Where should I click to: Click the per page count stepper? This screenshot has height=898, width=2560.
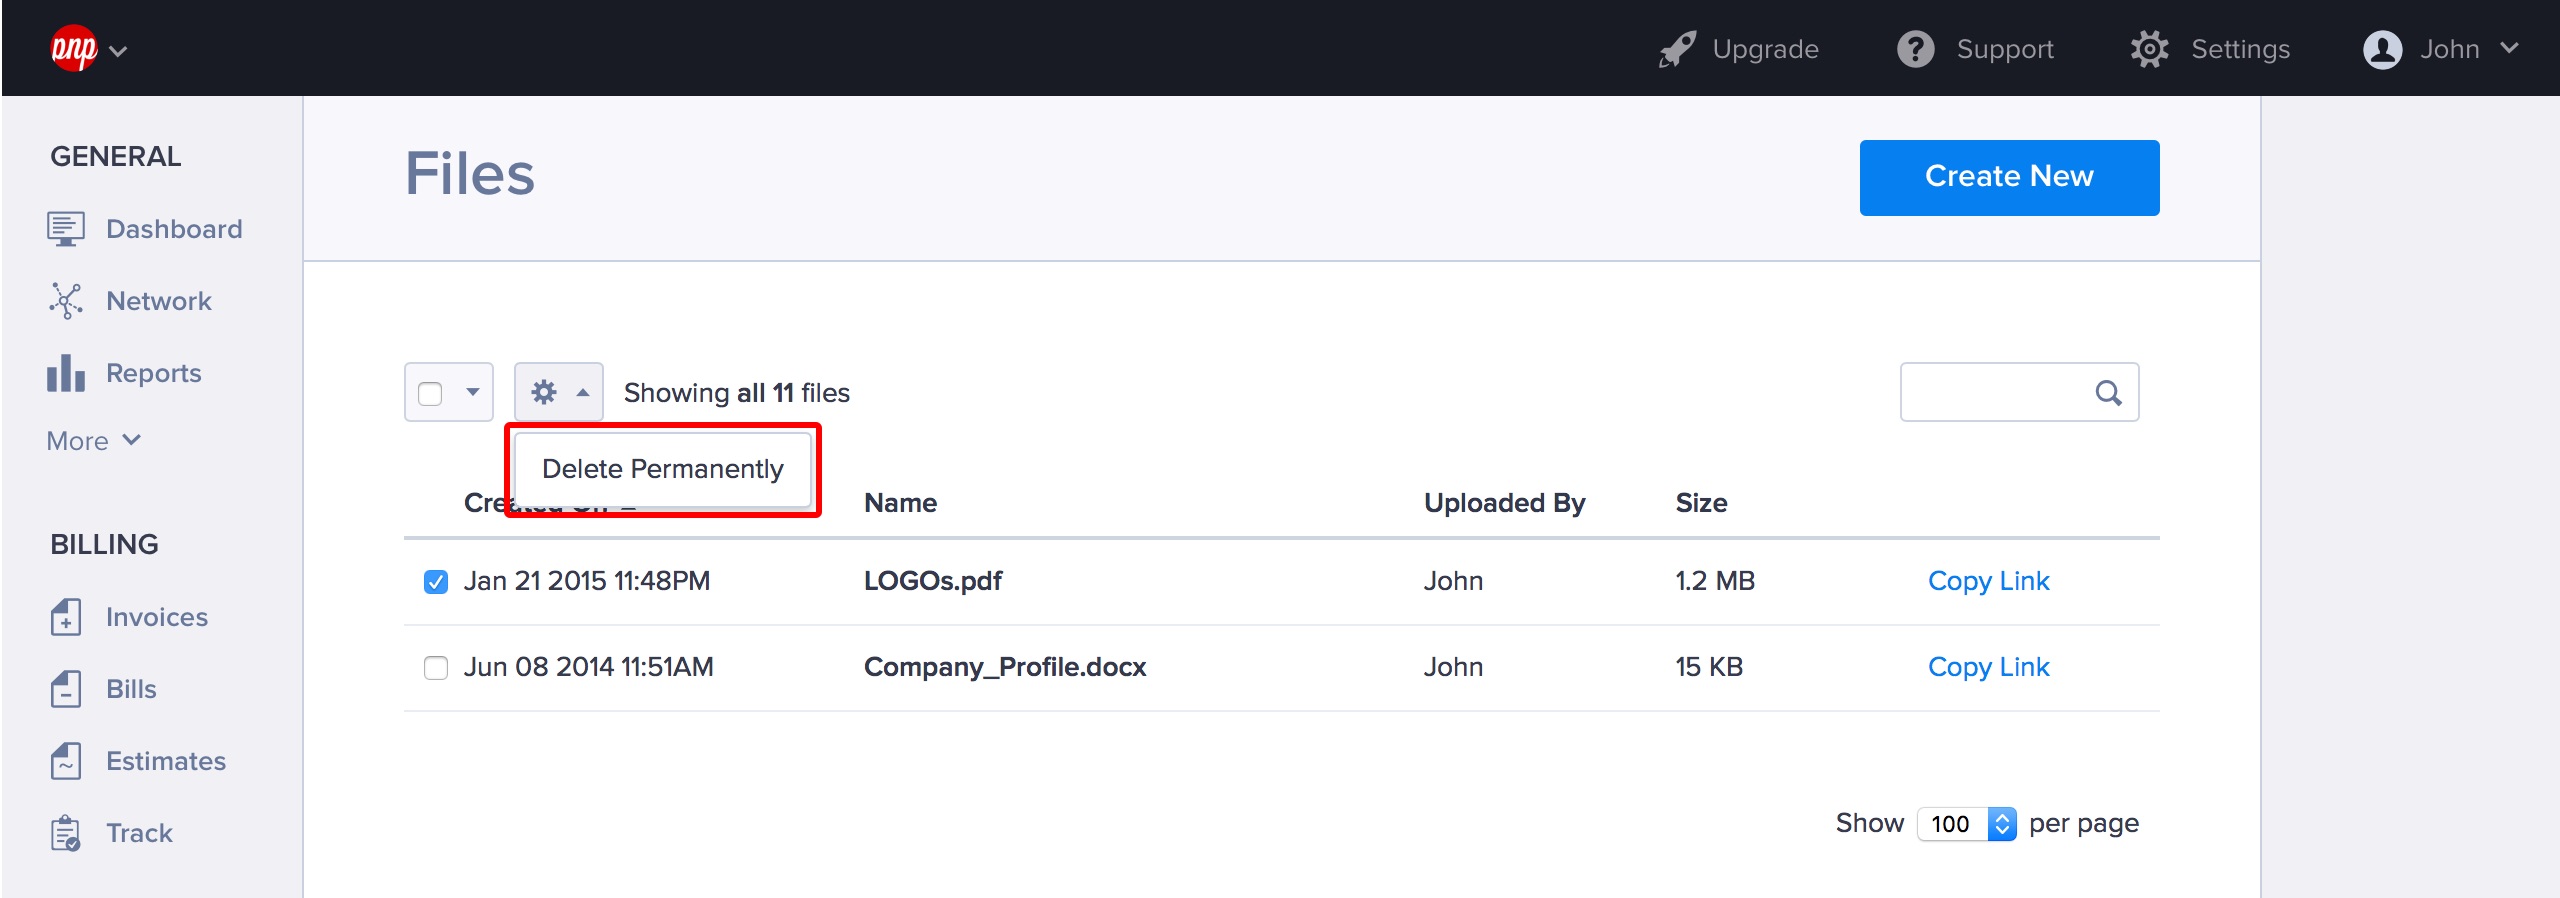click(2001, 823)
